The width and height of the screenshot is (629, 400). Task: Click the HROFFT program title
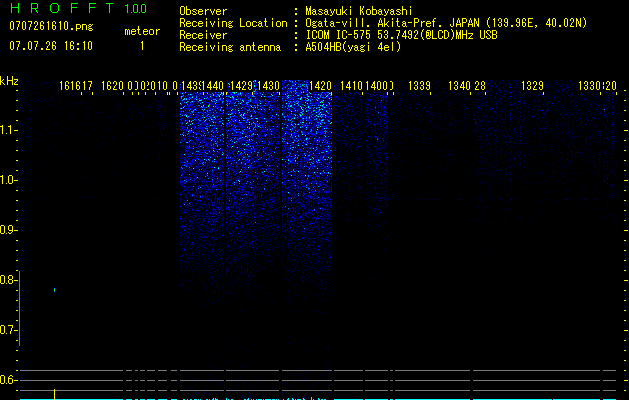[62, 8]
